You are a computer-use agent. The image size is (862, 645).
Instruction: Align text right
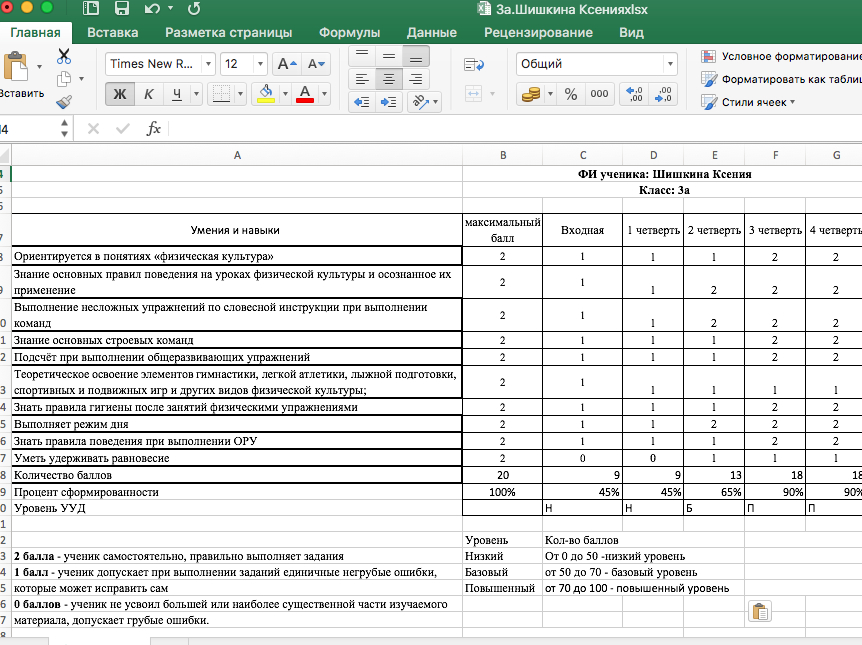pos(416,79)
